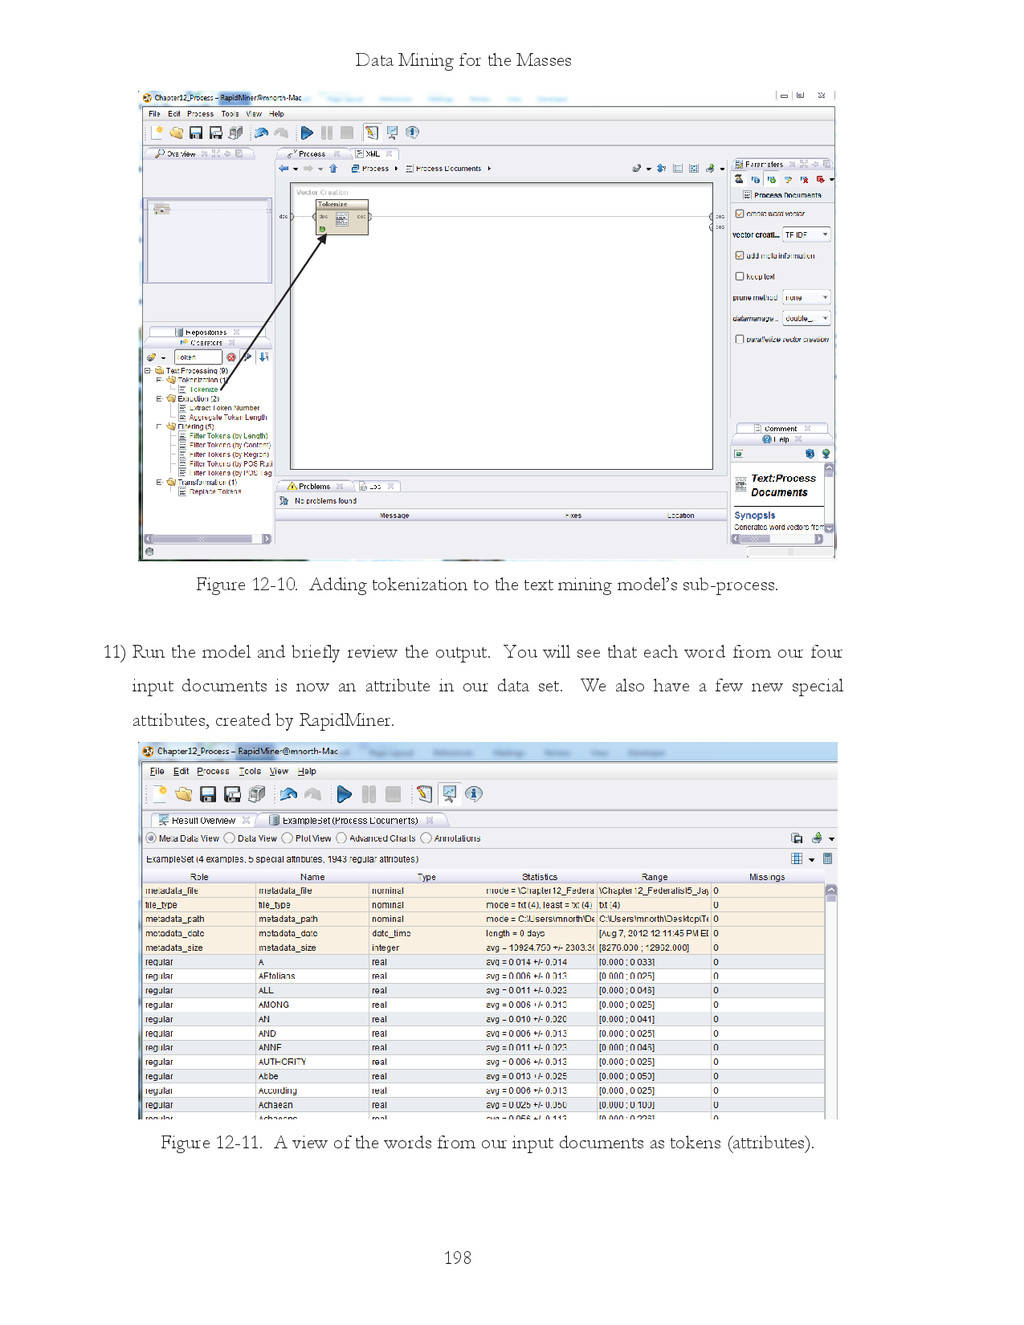Viewport: 1024px width, 1325px height.
Task: Click the Save icon in the upper window toolbar
Action: tap(196, 132)
